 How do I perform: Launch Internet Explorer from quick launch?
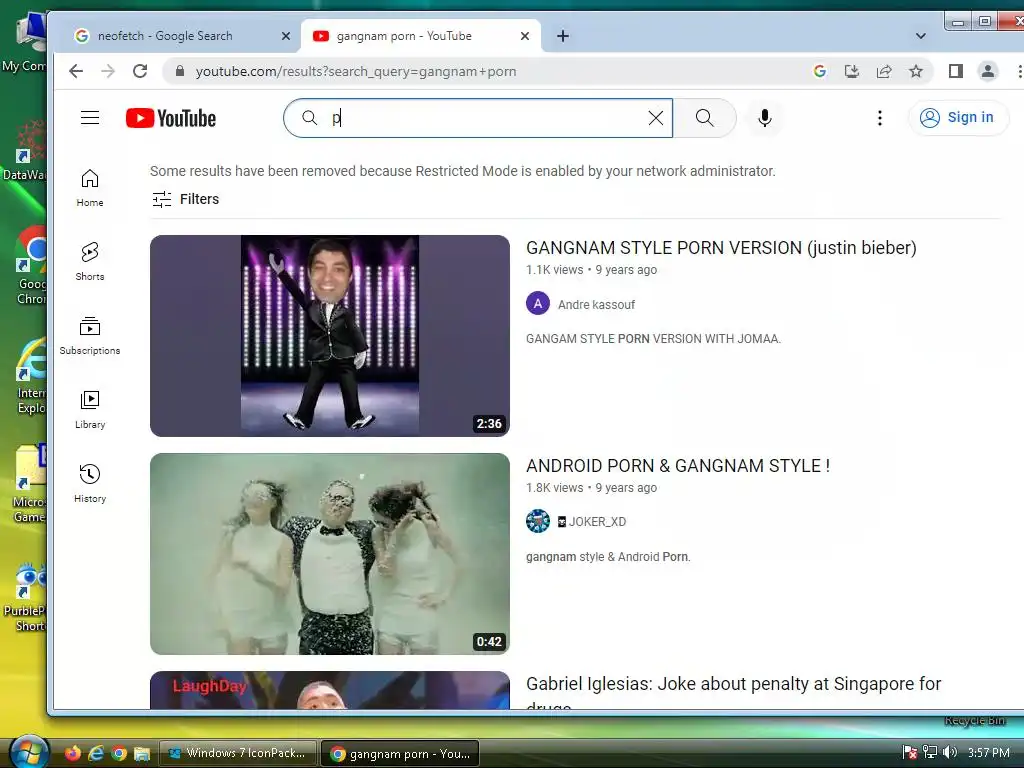click(96, 754)
